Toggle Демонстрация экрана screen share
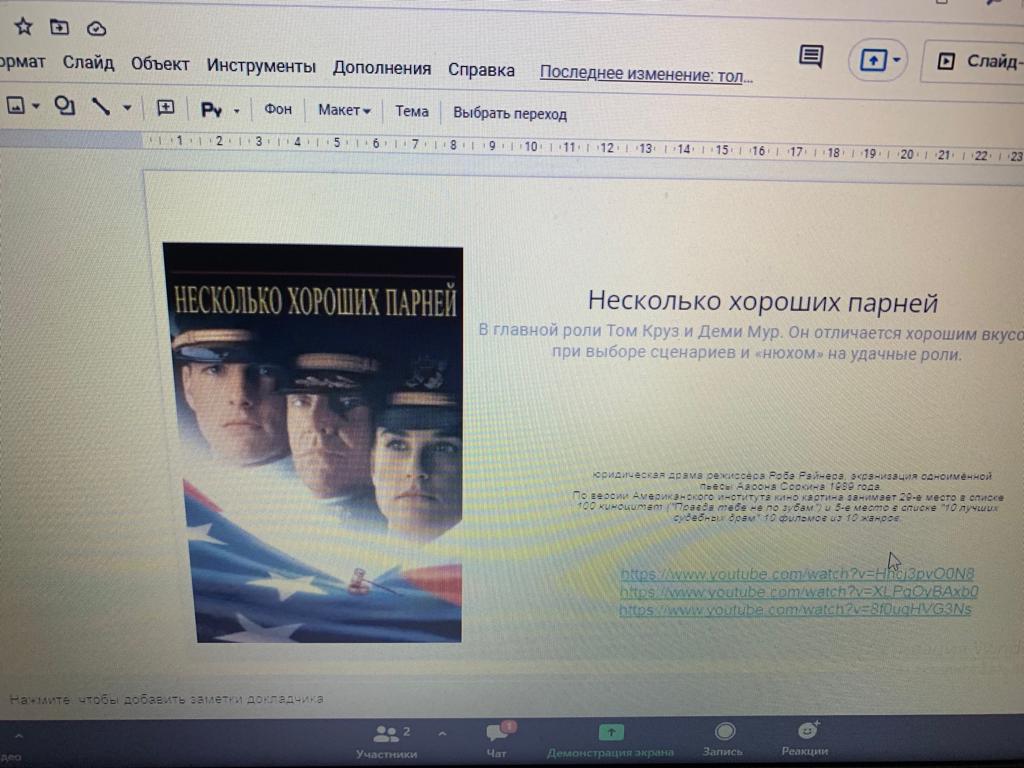This screenshot has width=1024, height=768. pos(610,739)
